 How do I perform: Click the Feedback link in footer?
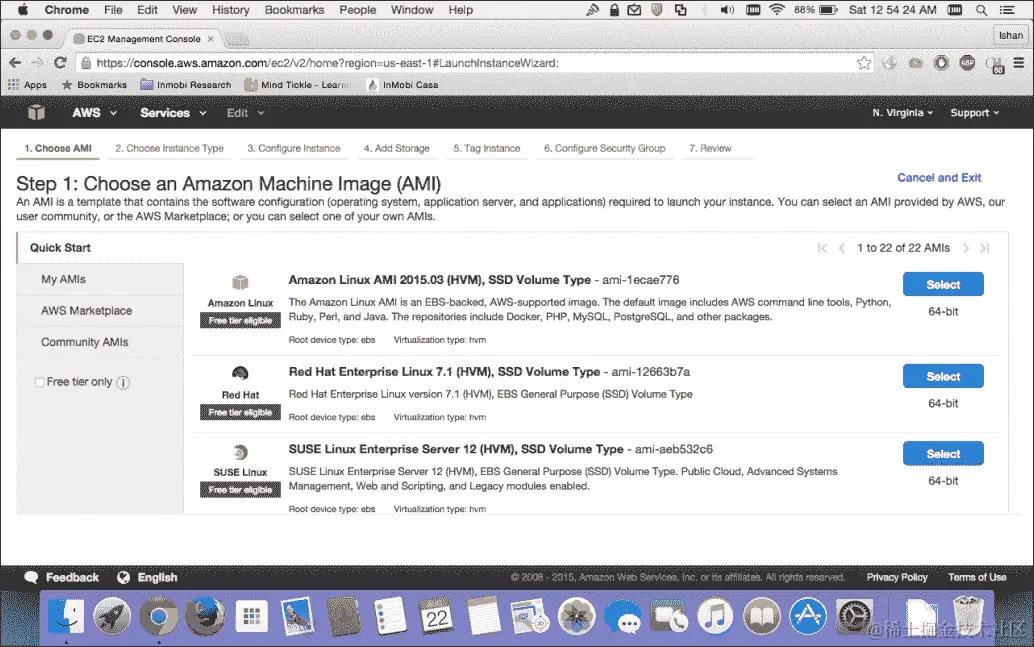[x=72, y=577]
